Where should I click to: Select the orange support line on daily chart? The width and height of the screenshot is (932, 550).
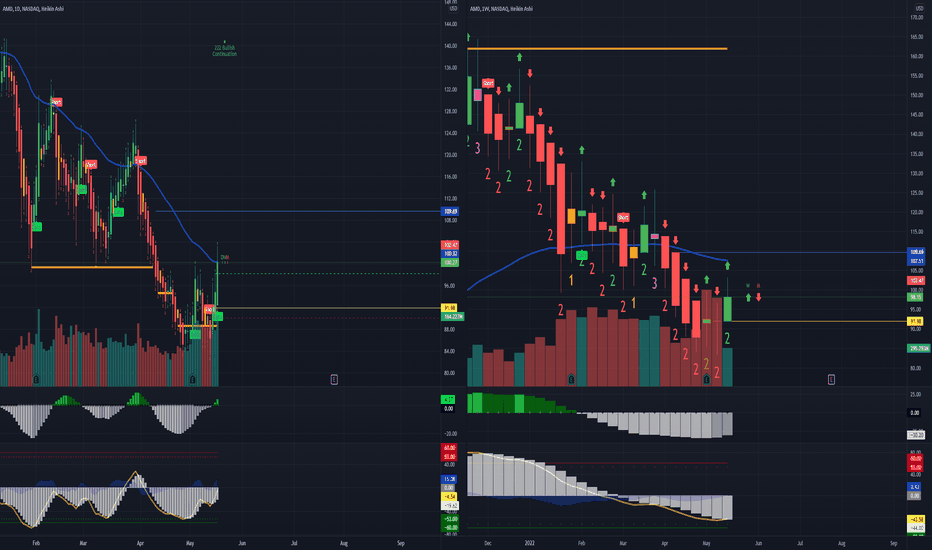click(x=92, y=268)
